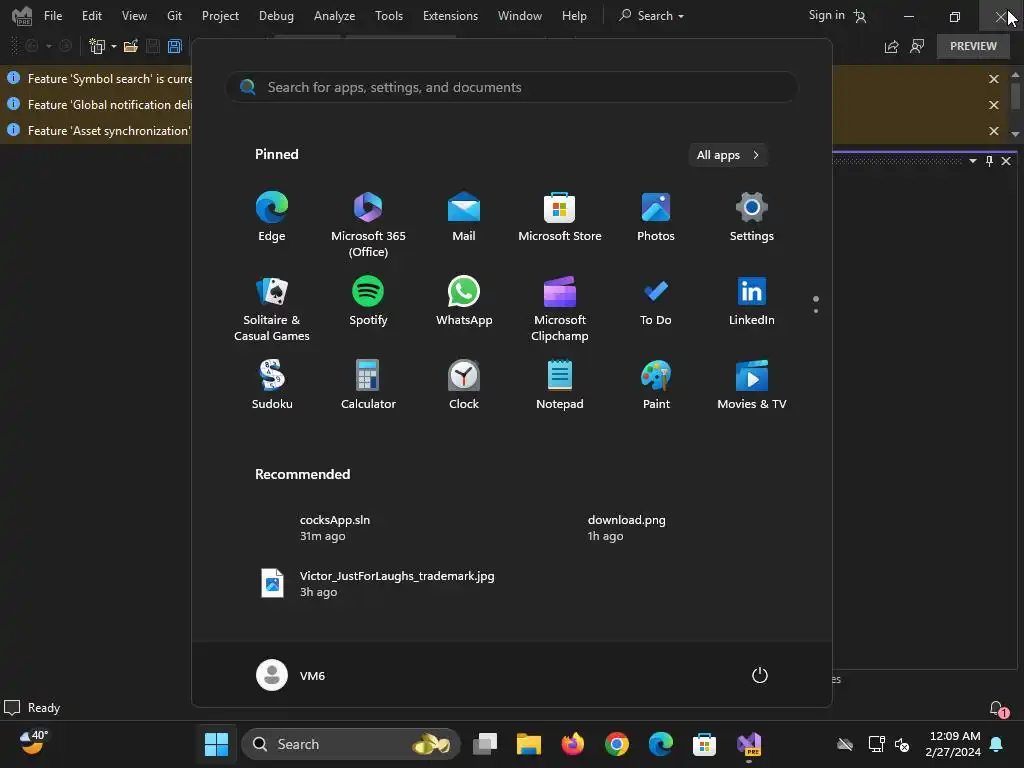Launch Spotify
The image size is (1024, 768).
click(x=368, y=301)
